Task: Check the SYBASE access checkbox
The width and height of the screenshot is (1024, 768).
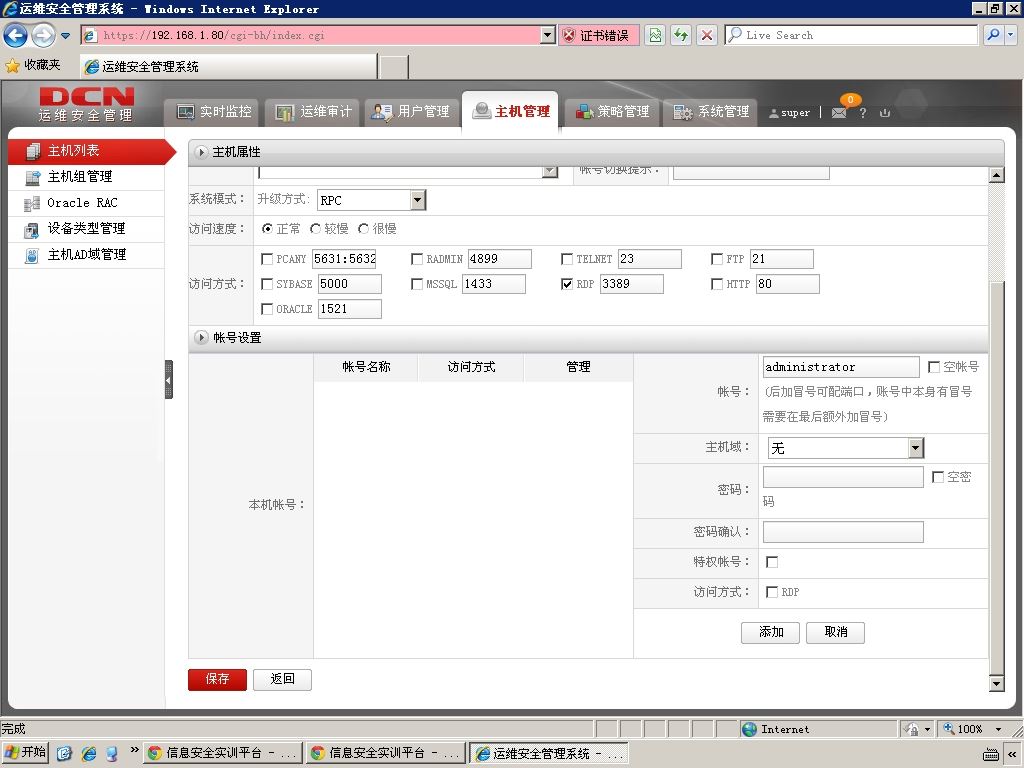Action: tap(266, 284)
